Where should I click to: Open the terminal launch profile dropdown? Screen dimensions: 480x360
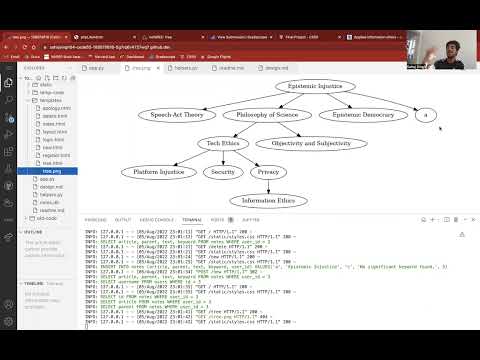click(x=438, y=220)
